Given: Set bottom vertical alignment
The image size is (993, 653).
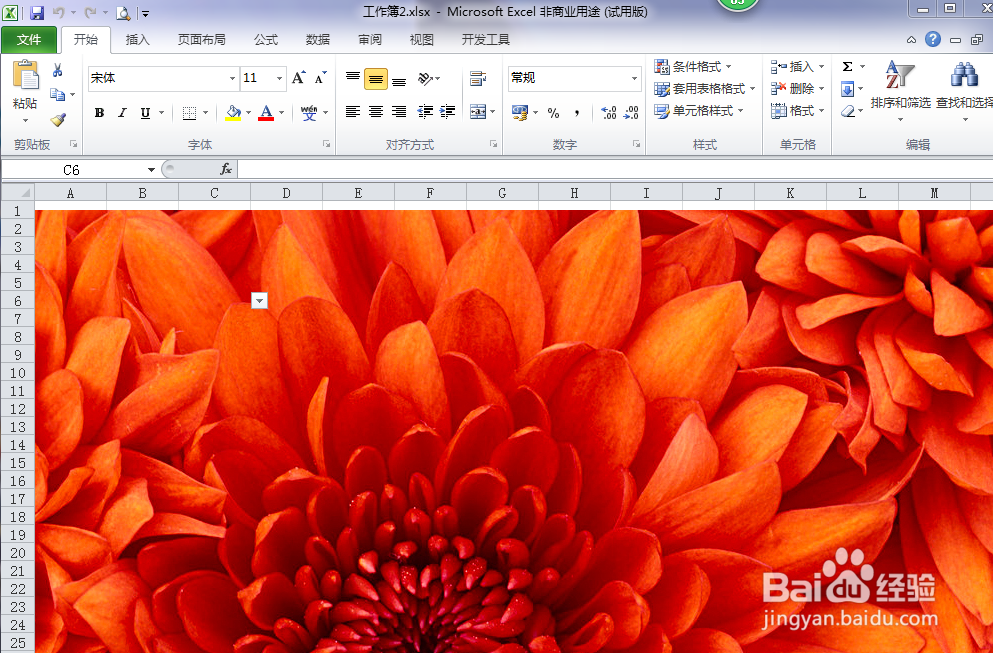Looking at the screenshot, I should coord(398,80).
